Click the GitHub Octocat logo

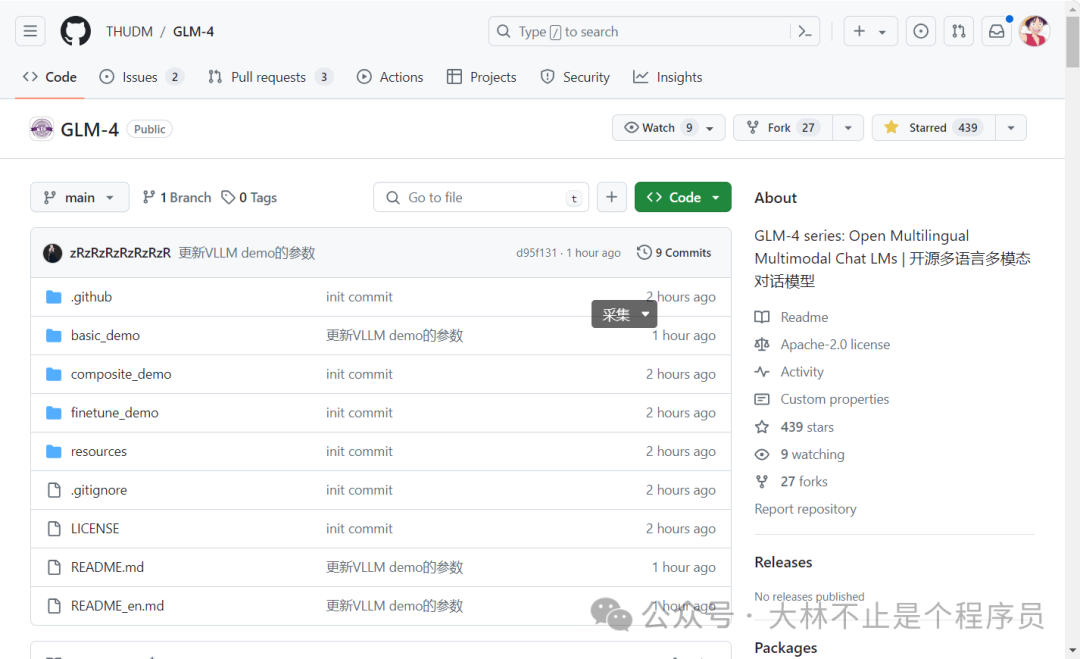[75, 31]
